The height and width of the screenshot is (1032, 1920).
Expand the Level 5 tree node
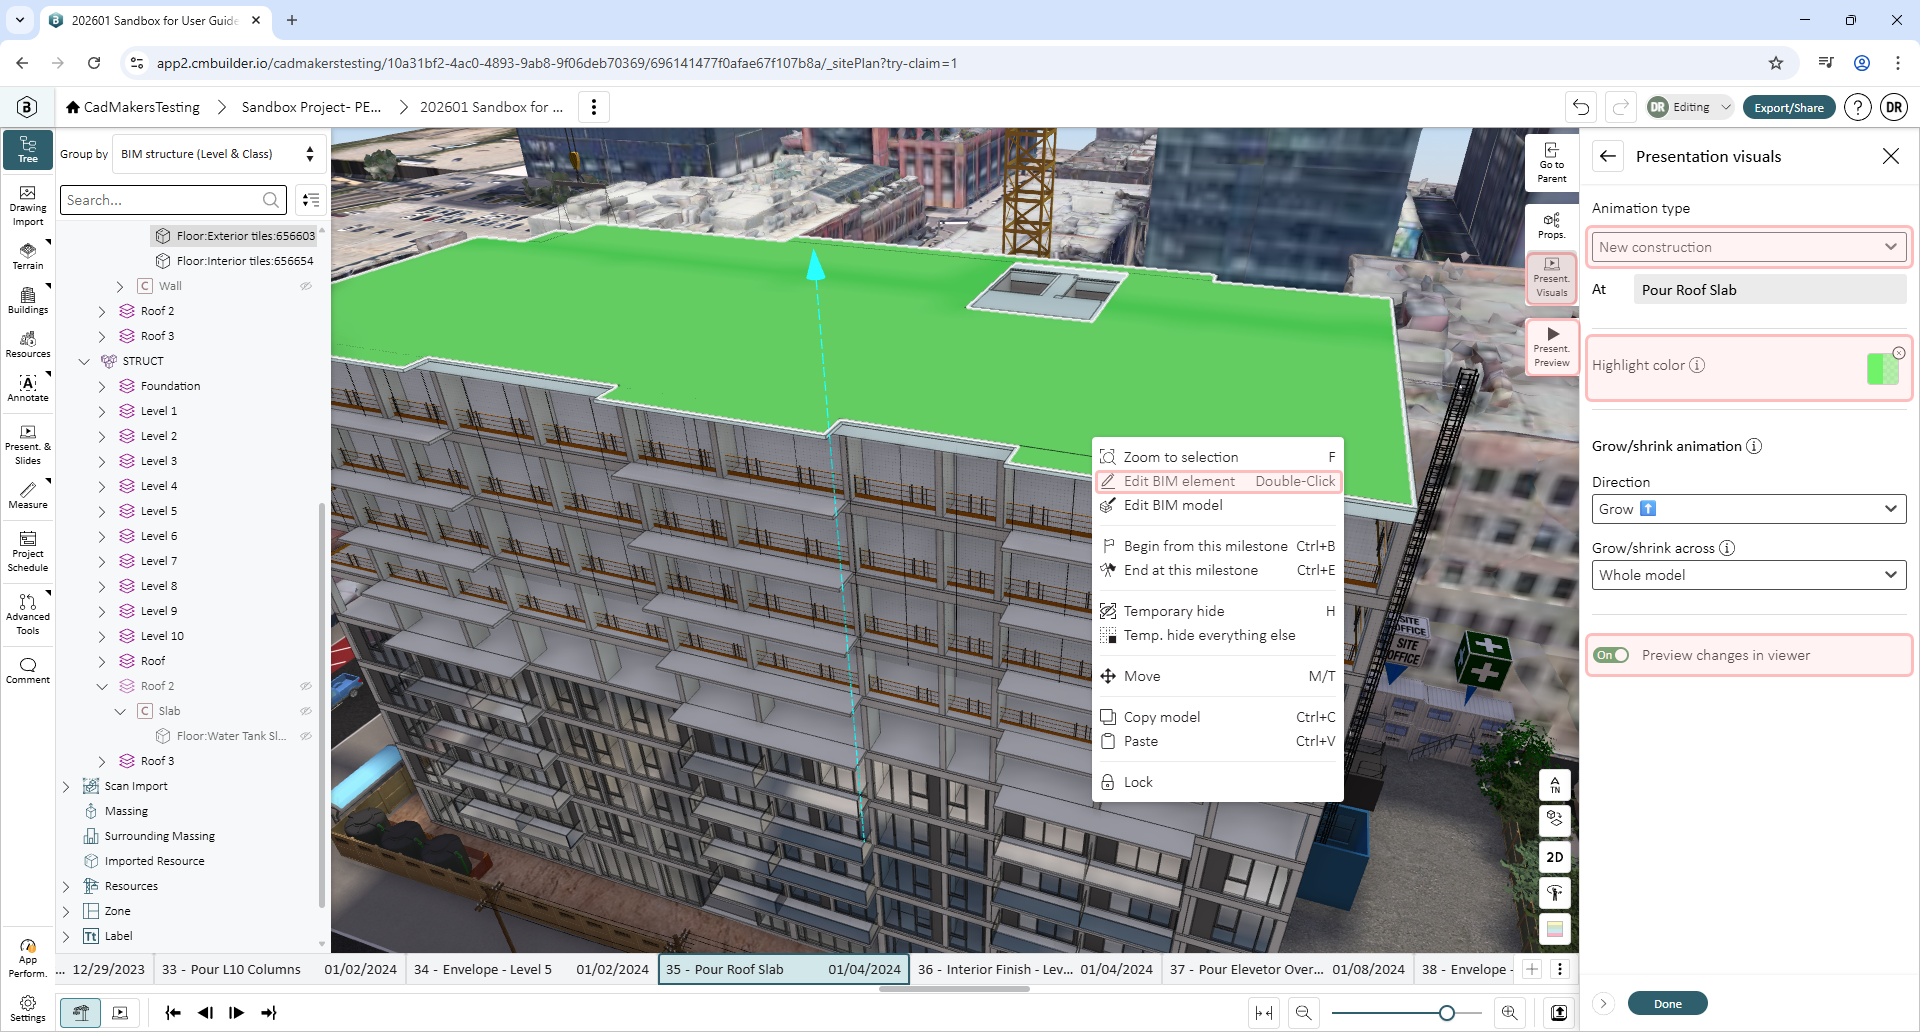[102, 511]
